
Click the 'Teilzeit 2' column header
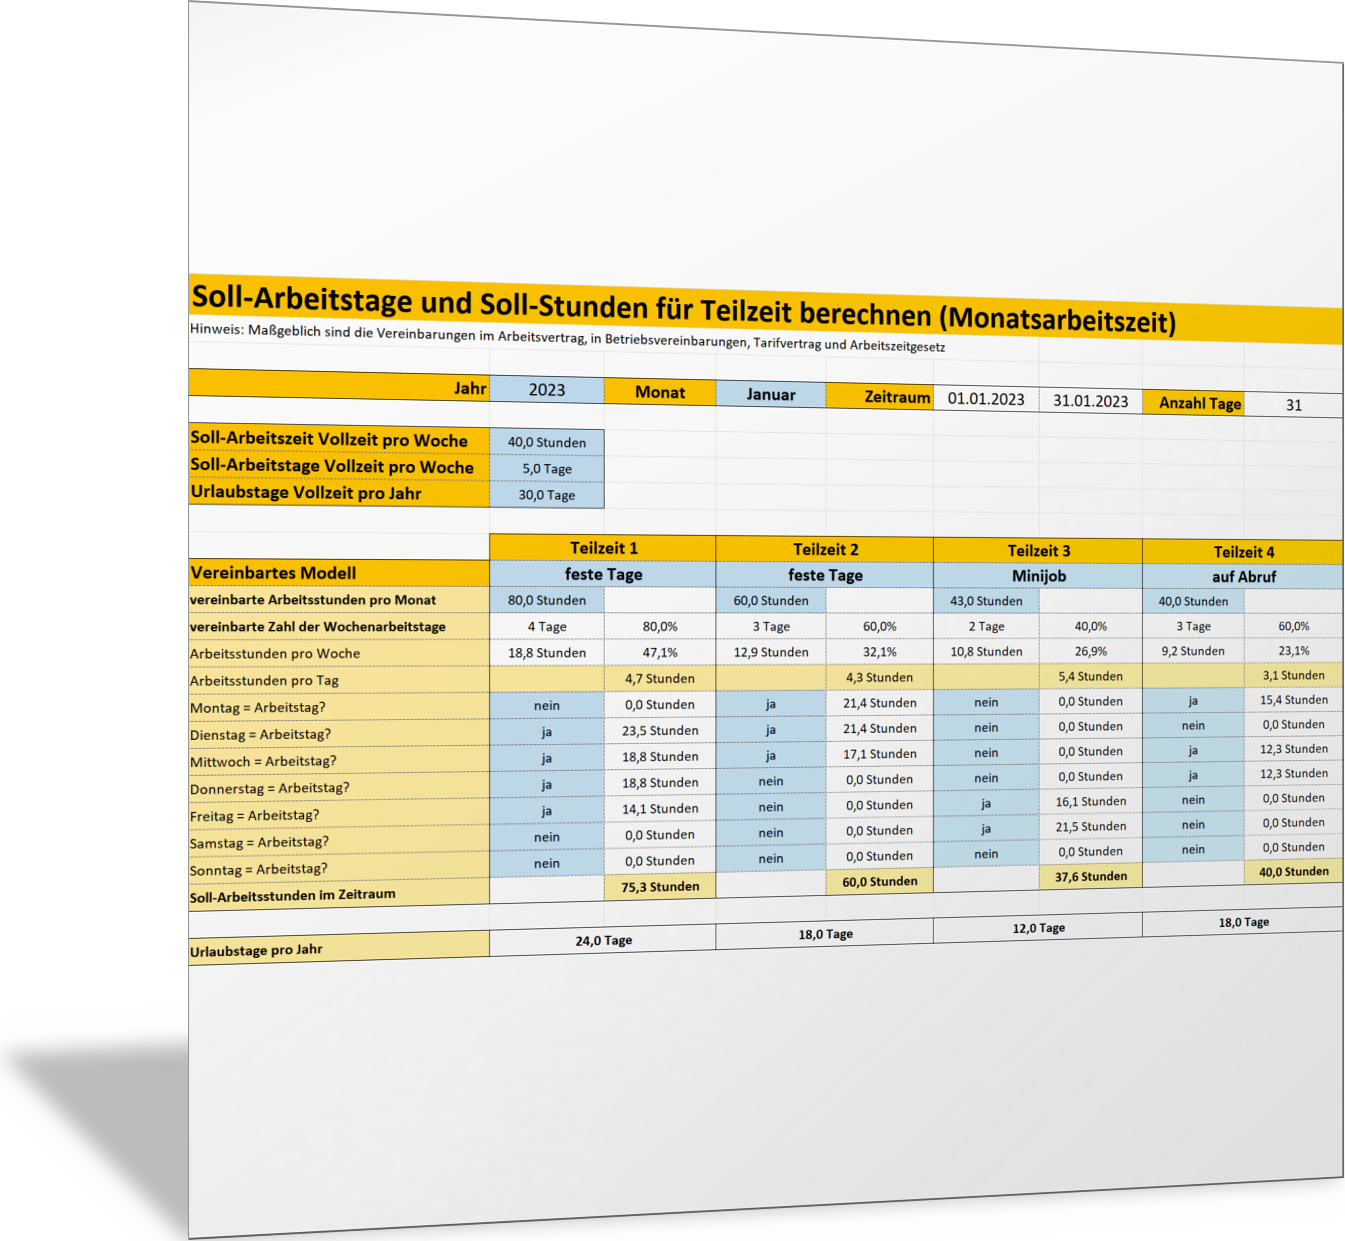pos(825,549)
